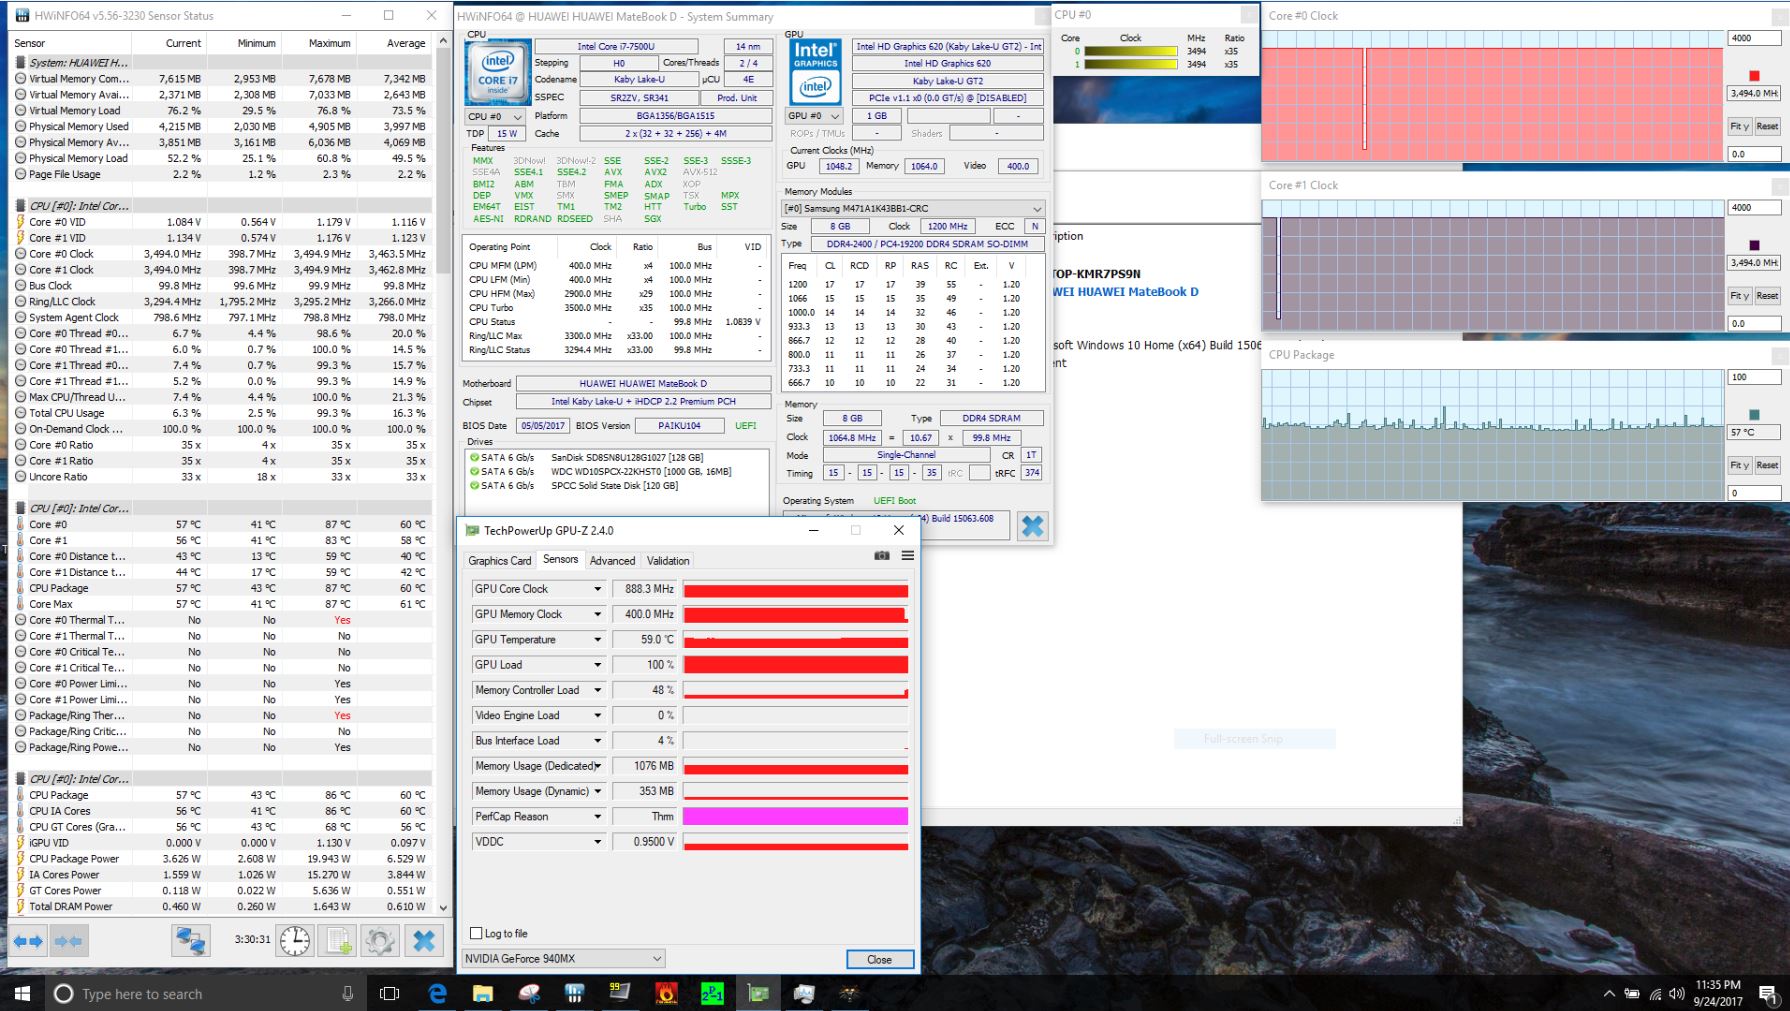Image resolution: width=1790 pixels, height=1011 pixels.
Task: Click the Cortana microphone icon
Action: click(347, 993)
